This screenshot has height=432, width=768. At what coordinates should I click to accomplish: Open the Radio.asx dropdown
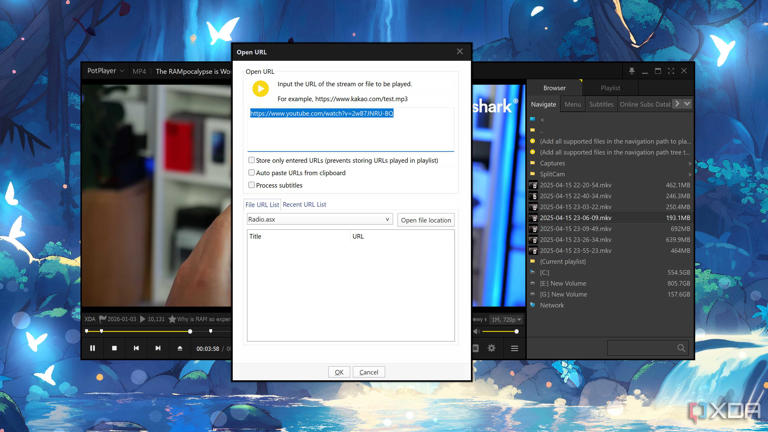point(319,219)
